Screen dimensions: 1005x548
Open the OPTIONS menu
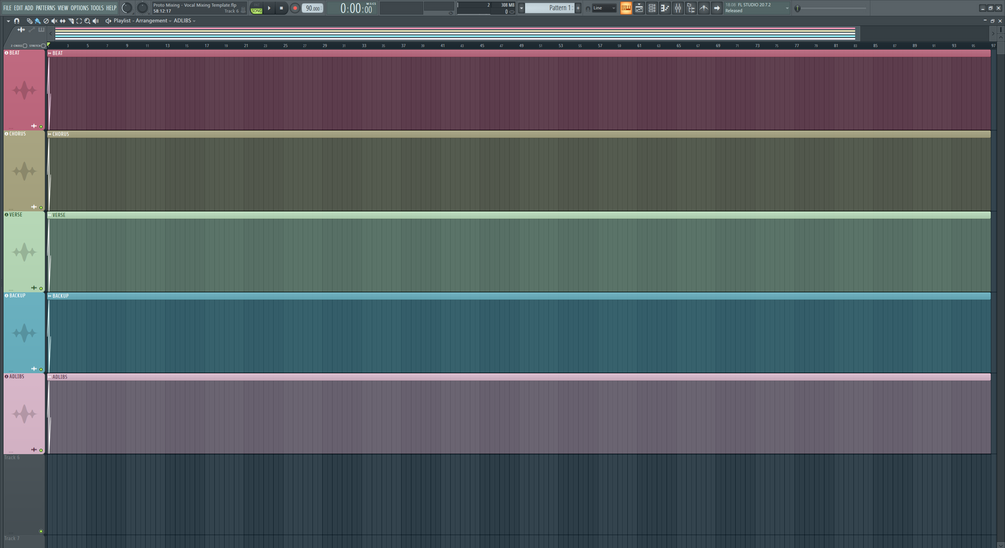79,8
